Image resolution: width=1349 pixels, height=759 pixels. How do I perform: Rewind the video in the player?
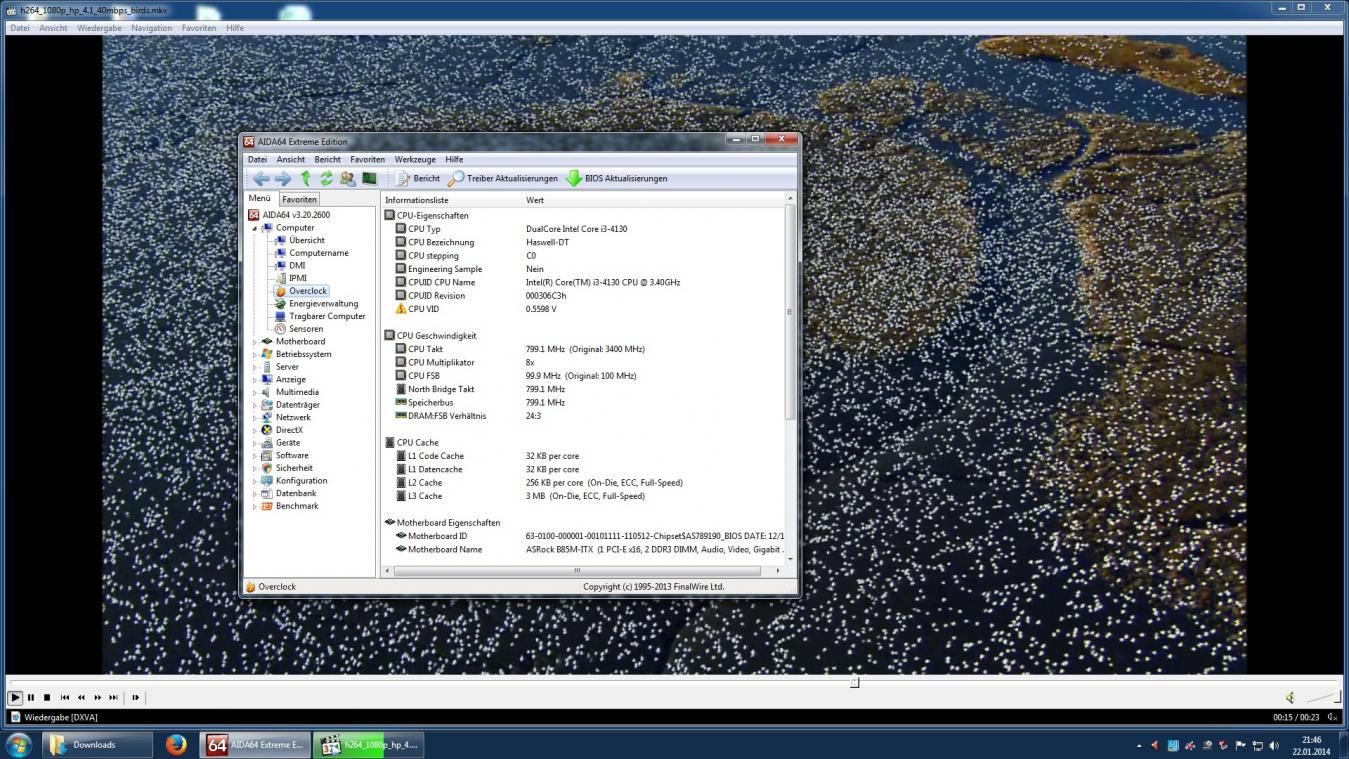tap(81, 697)
